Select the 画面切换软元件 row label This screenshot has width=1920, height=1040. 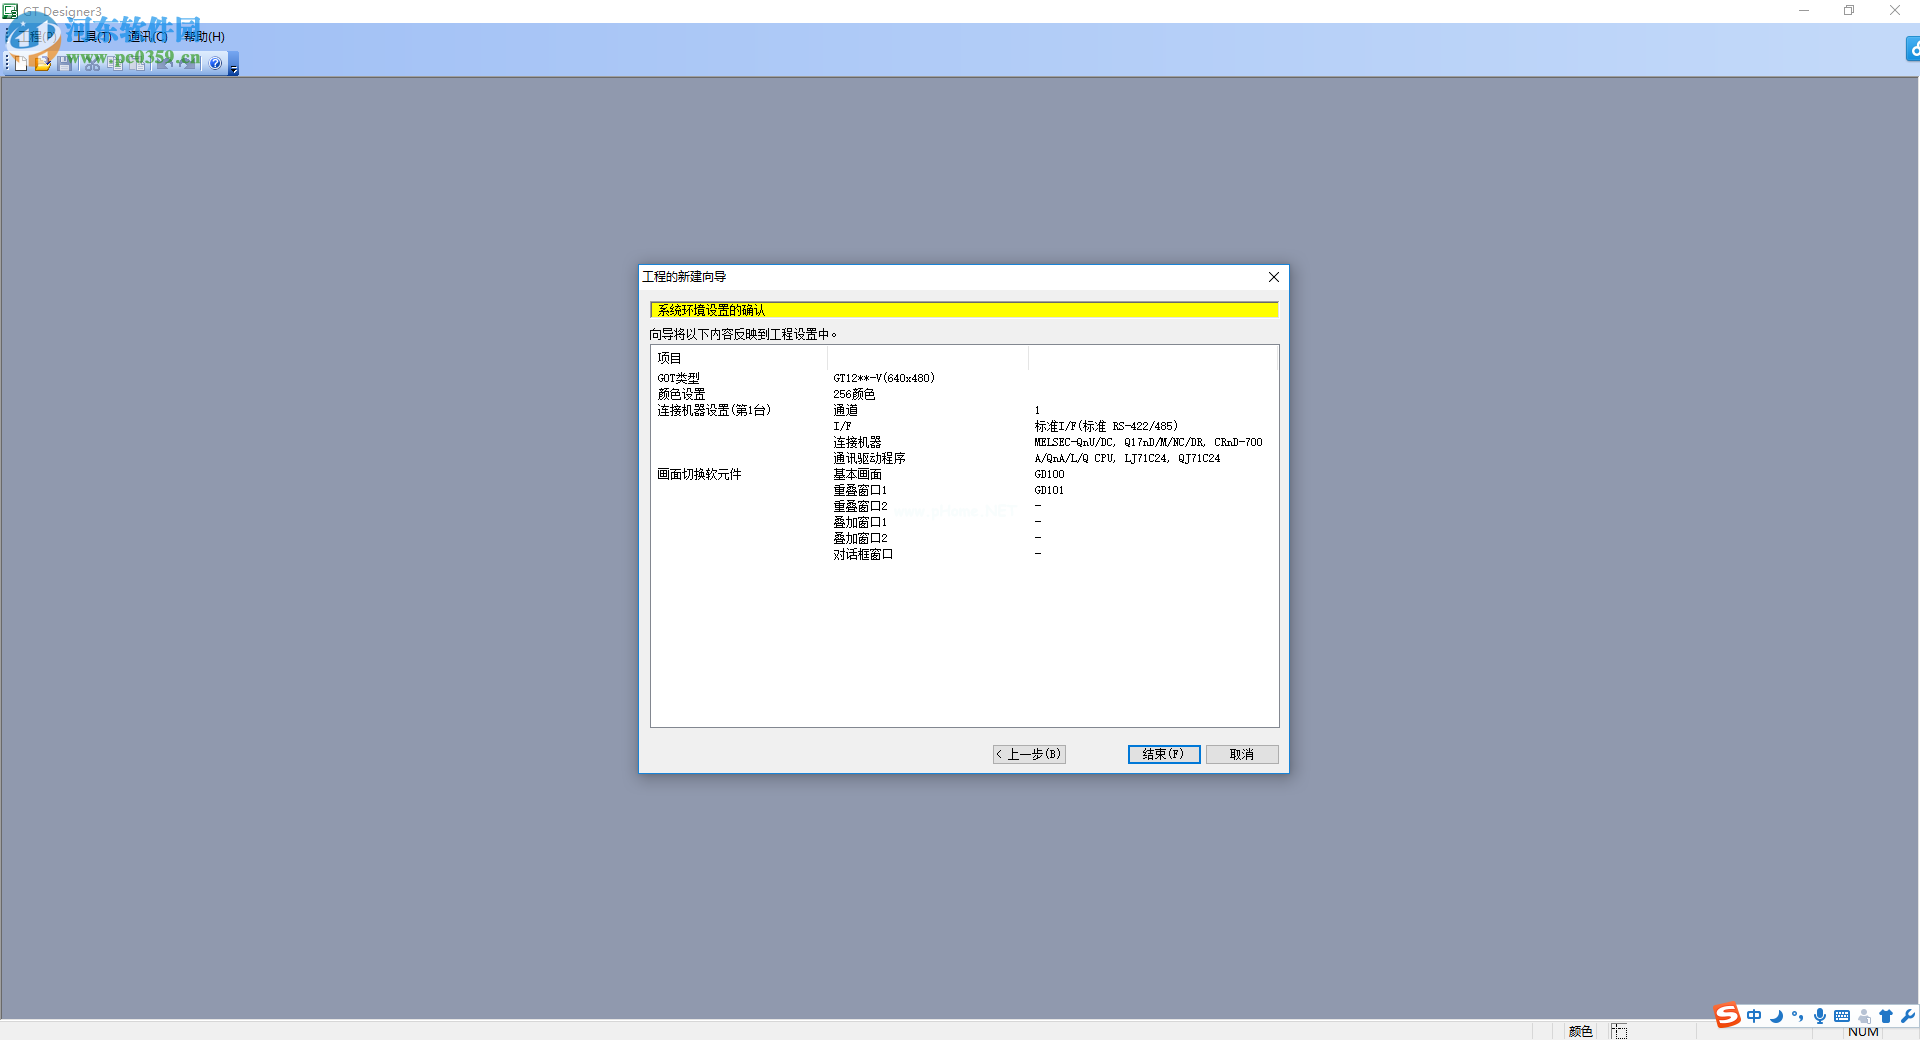click(699, 474)
